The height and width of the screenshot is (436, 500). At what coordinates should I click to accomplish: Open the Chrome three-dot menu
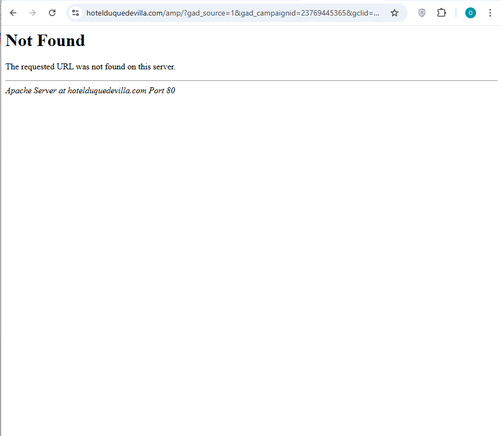(x=490, y=13)
